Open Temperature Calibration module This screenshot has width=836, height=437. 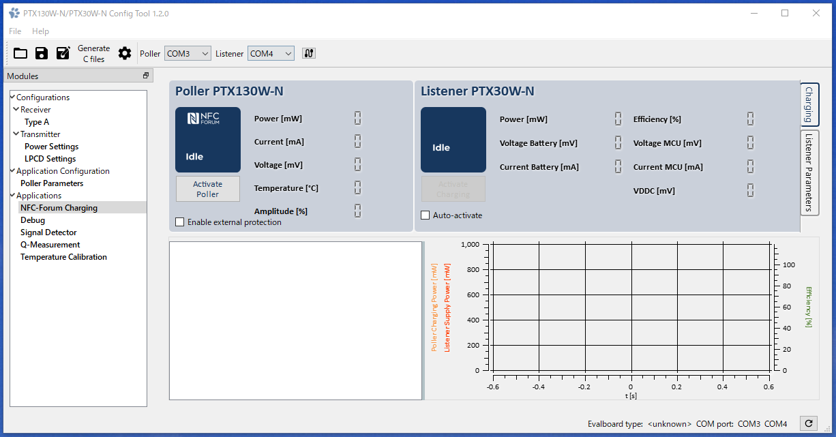63,256
